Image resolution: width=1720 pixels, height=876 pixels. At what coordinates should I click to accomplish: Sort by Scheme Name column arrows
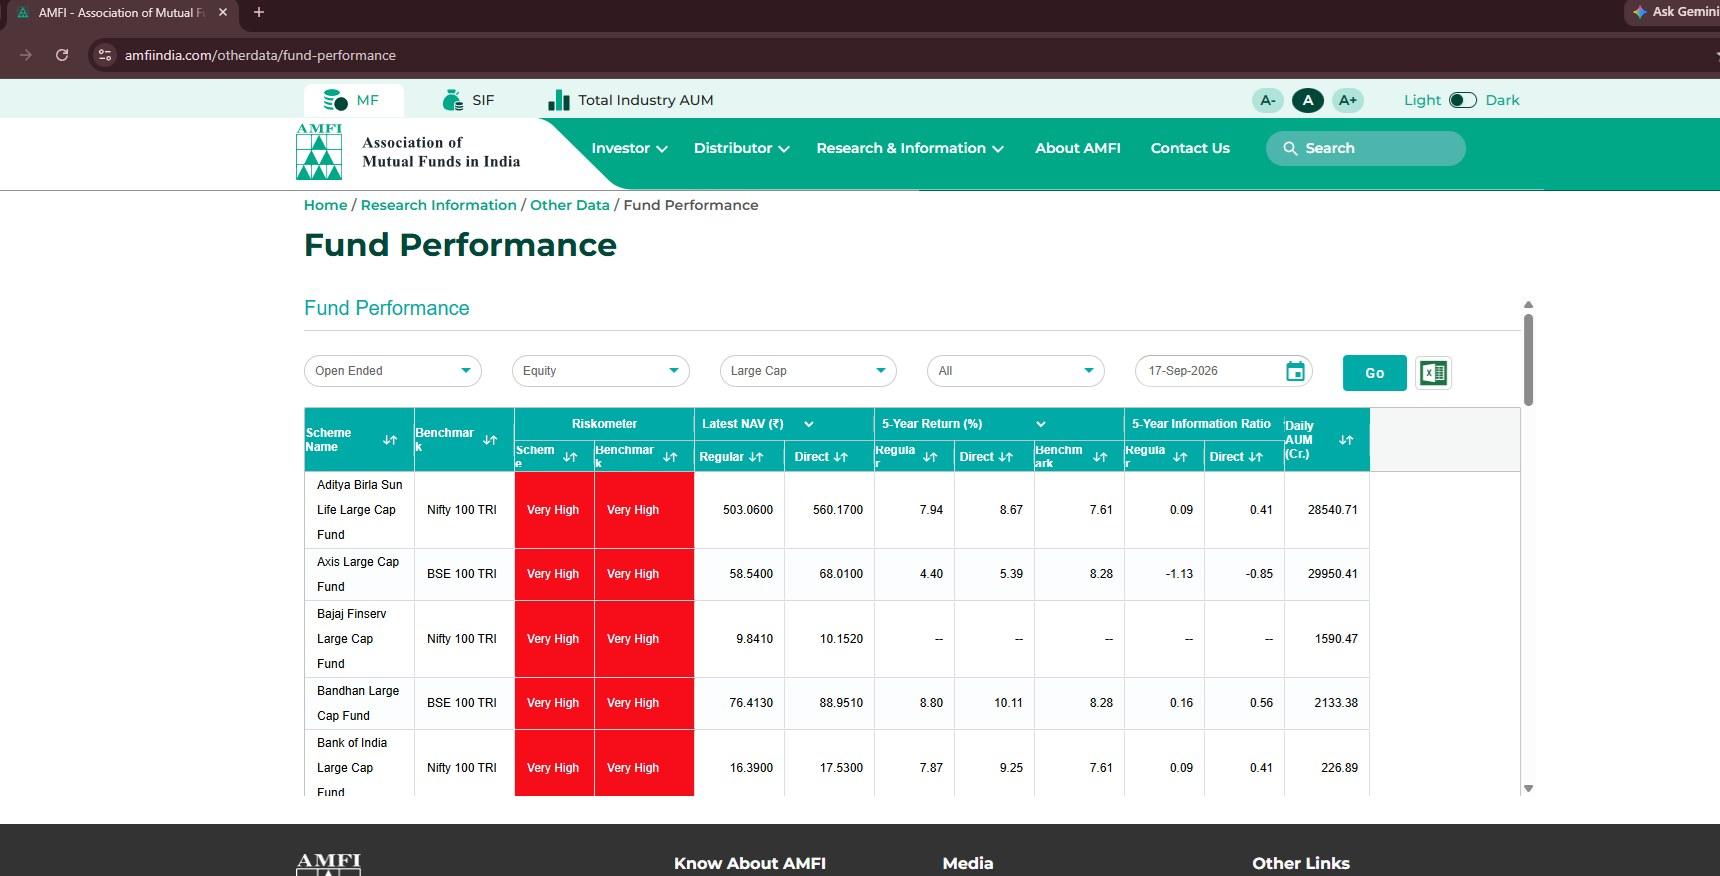click(x=390, y=440)
